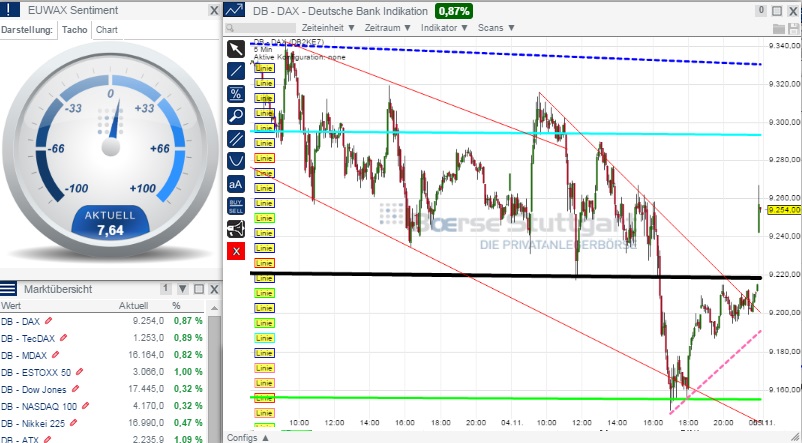Open saved chart folder icon
802x443 pixels.
tap(778, 28)
